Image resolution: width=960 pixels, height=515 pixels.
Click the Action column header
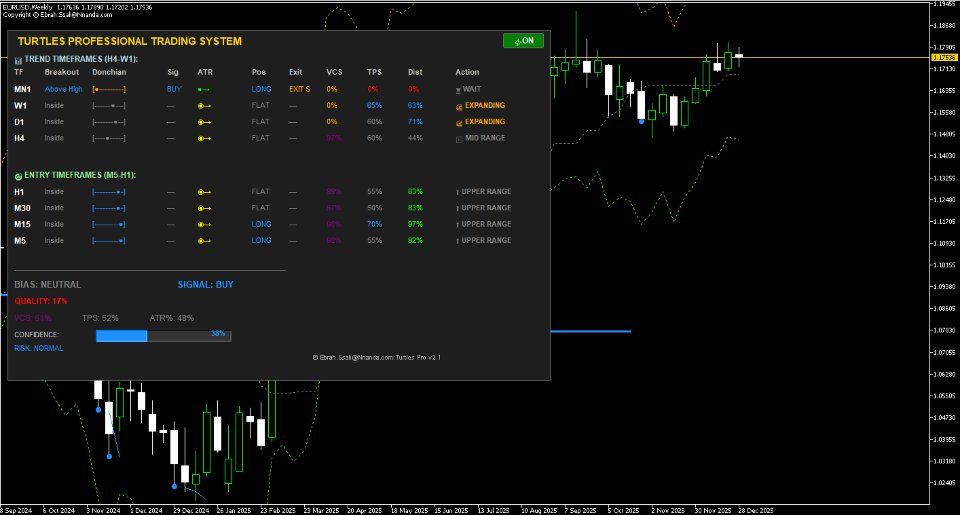click(467, 72)
